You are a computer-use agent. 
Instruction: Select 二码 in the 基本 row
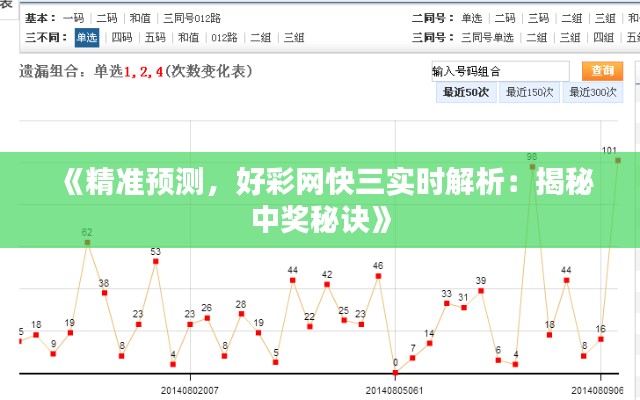[107, 18]
